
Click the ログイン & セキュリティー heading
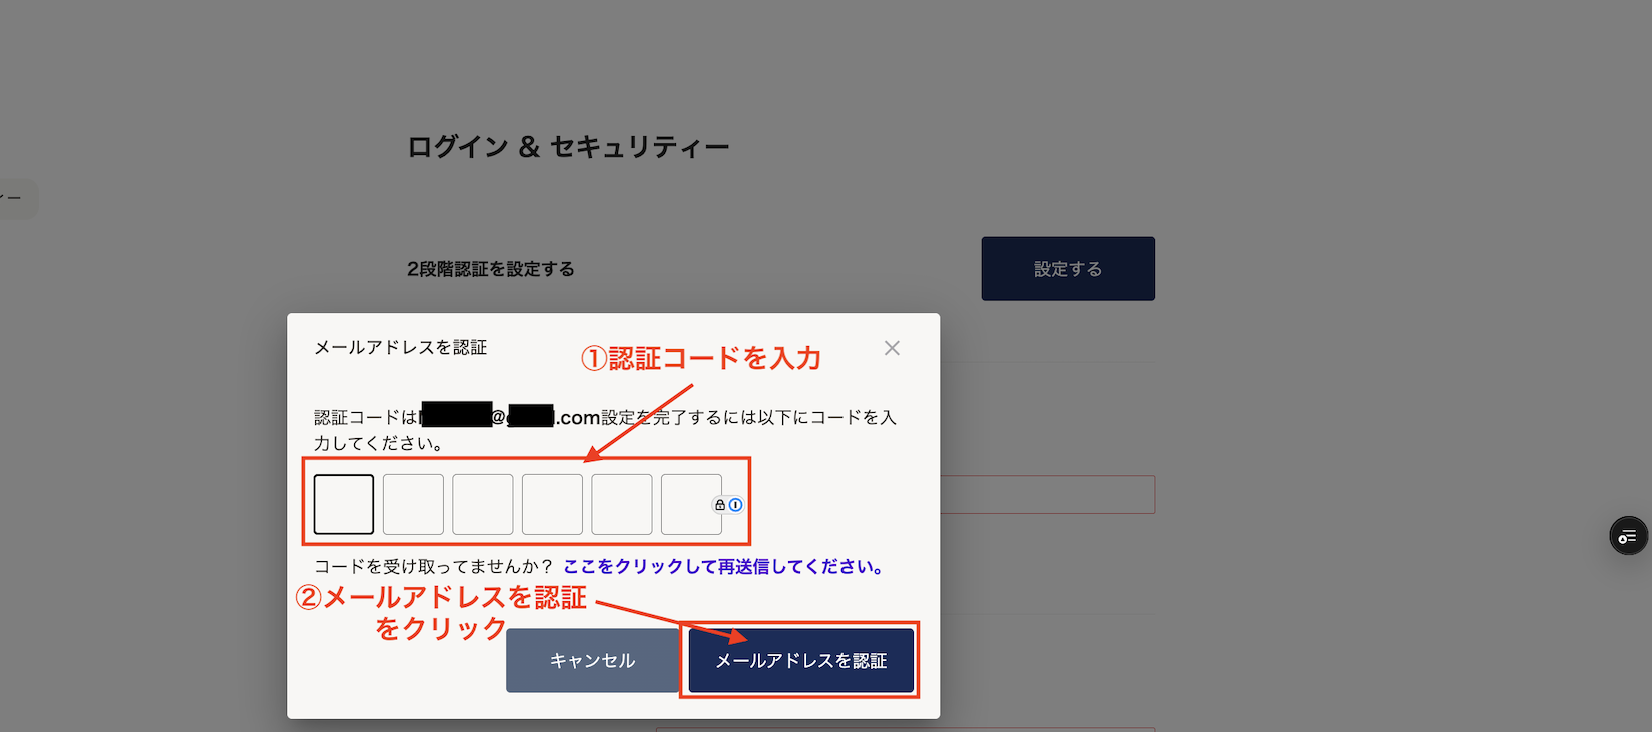568,147
